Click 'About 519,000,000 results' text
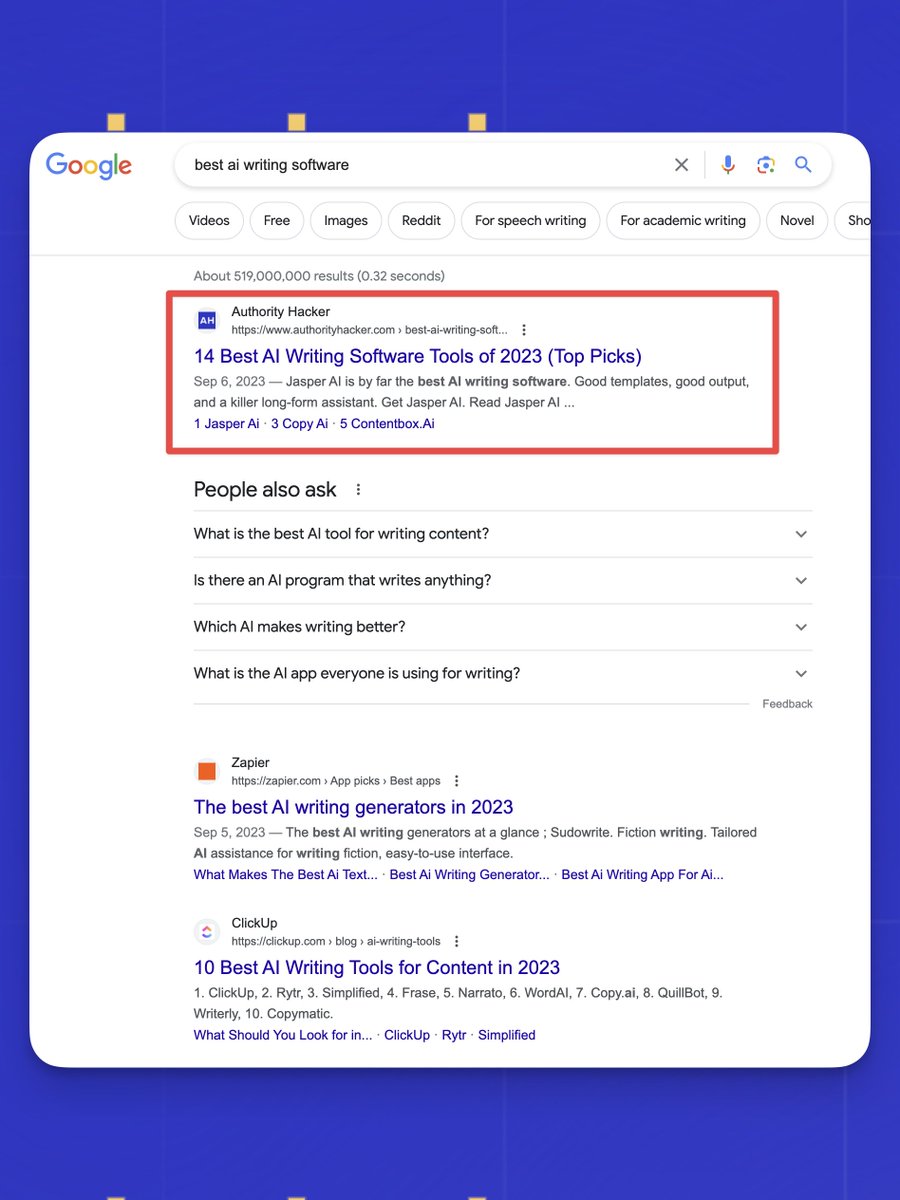Image resolution: width=900 pixels, height=1200 pixels. (319, 276)
